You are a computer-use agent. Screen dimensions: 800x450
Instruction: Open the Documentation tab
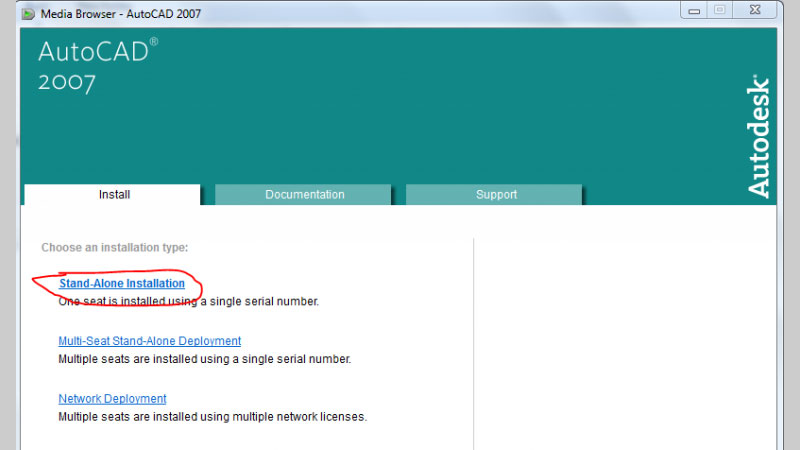click(x=304, y=195)
